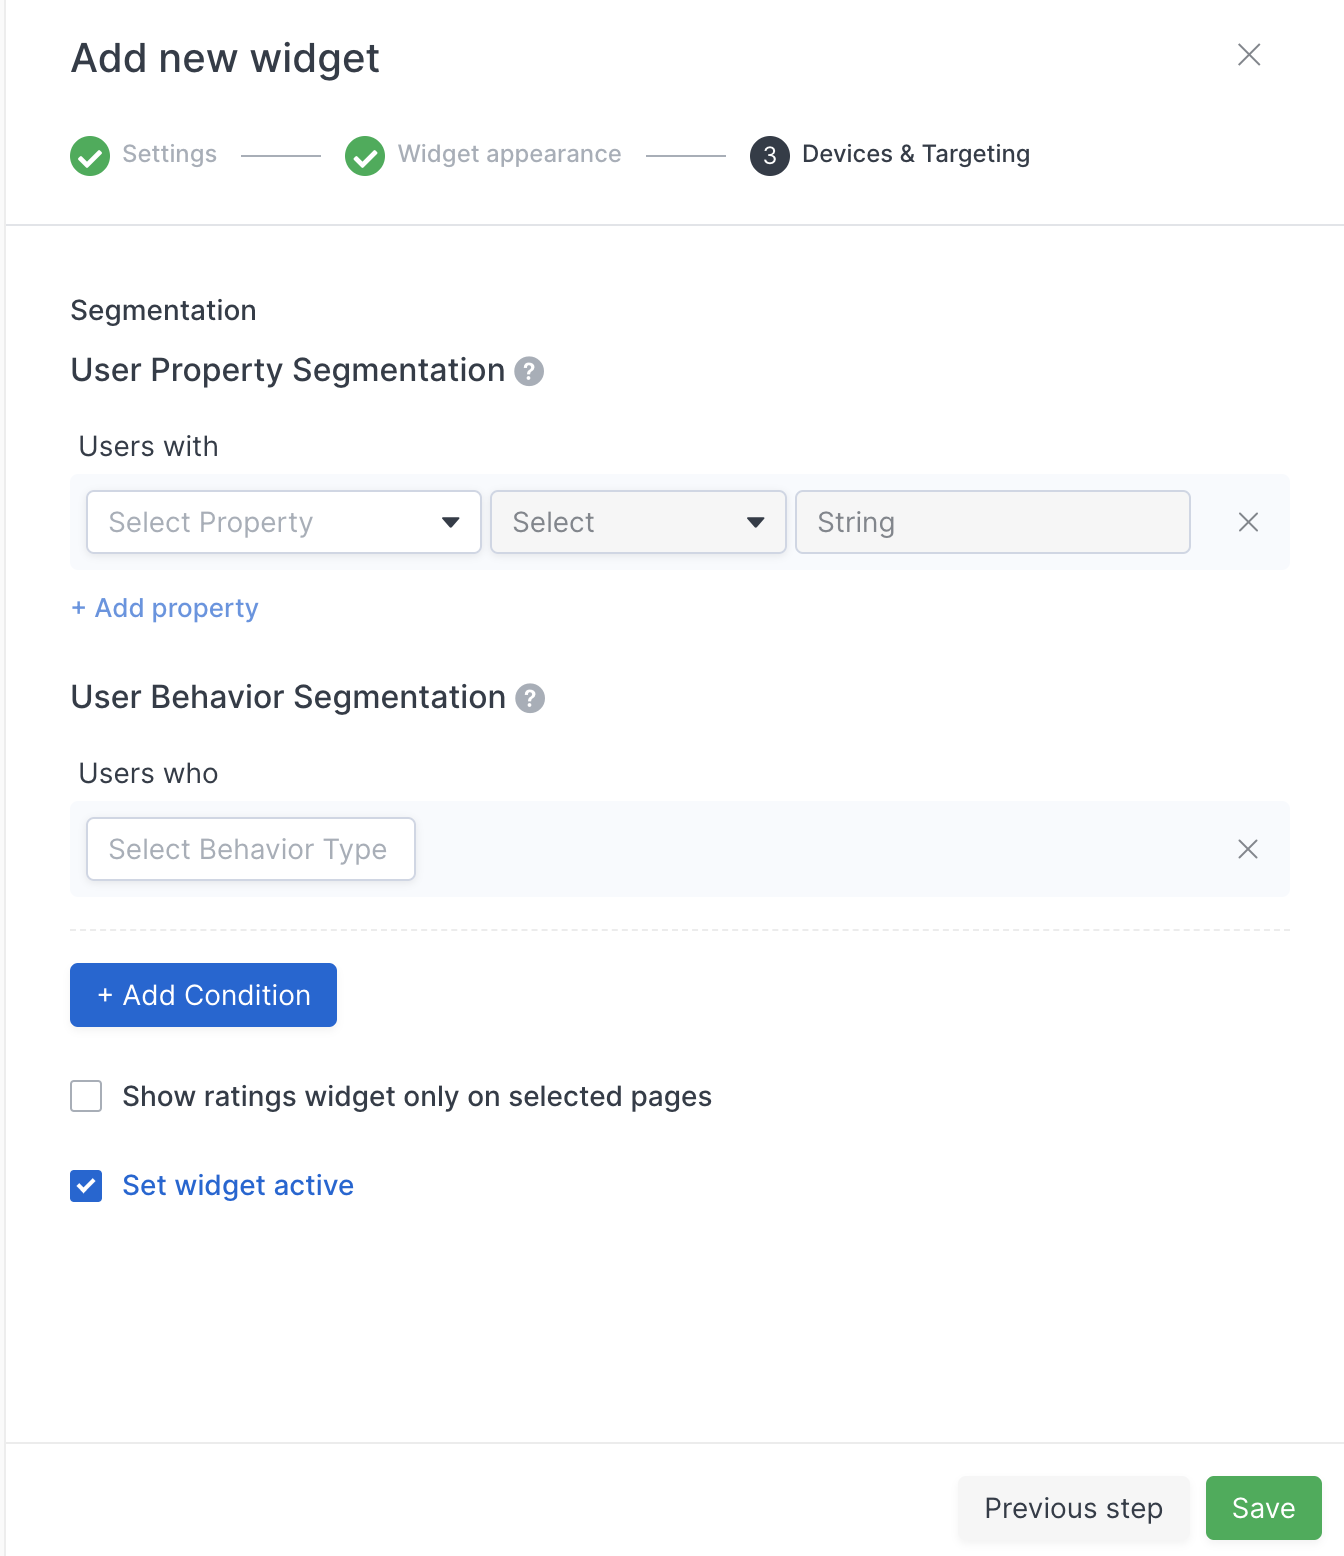Show help for User Behavior Segmentation

530,698
